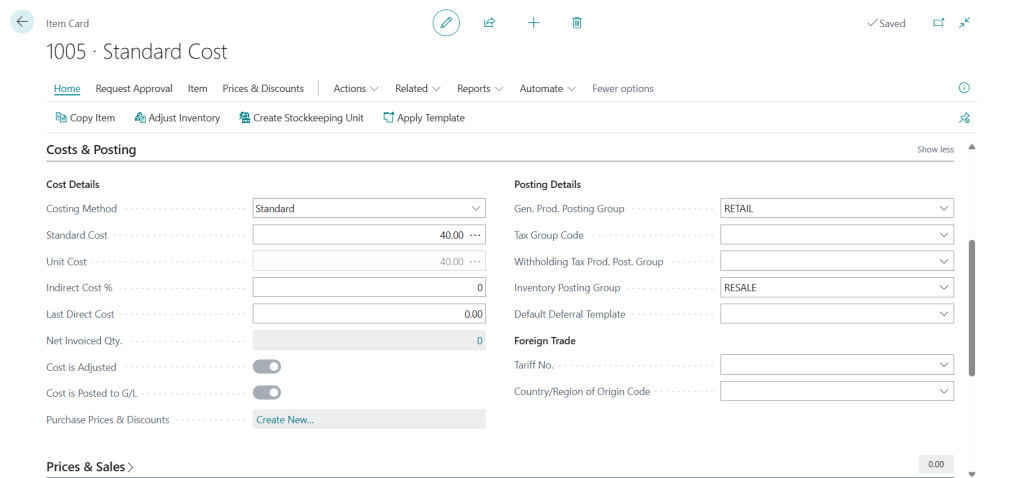Click the information circle icon
Viewport: 1023px width, 478px height.
pos(964,88)
